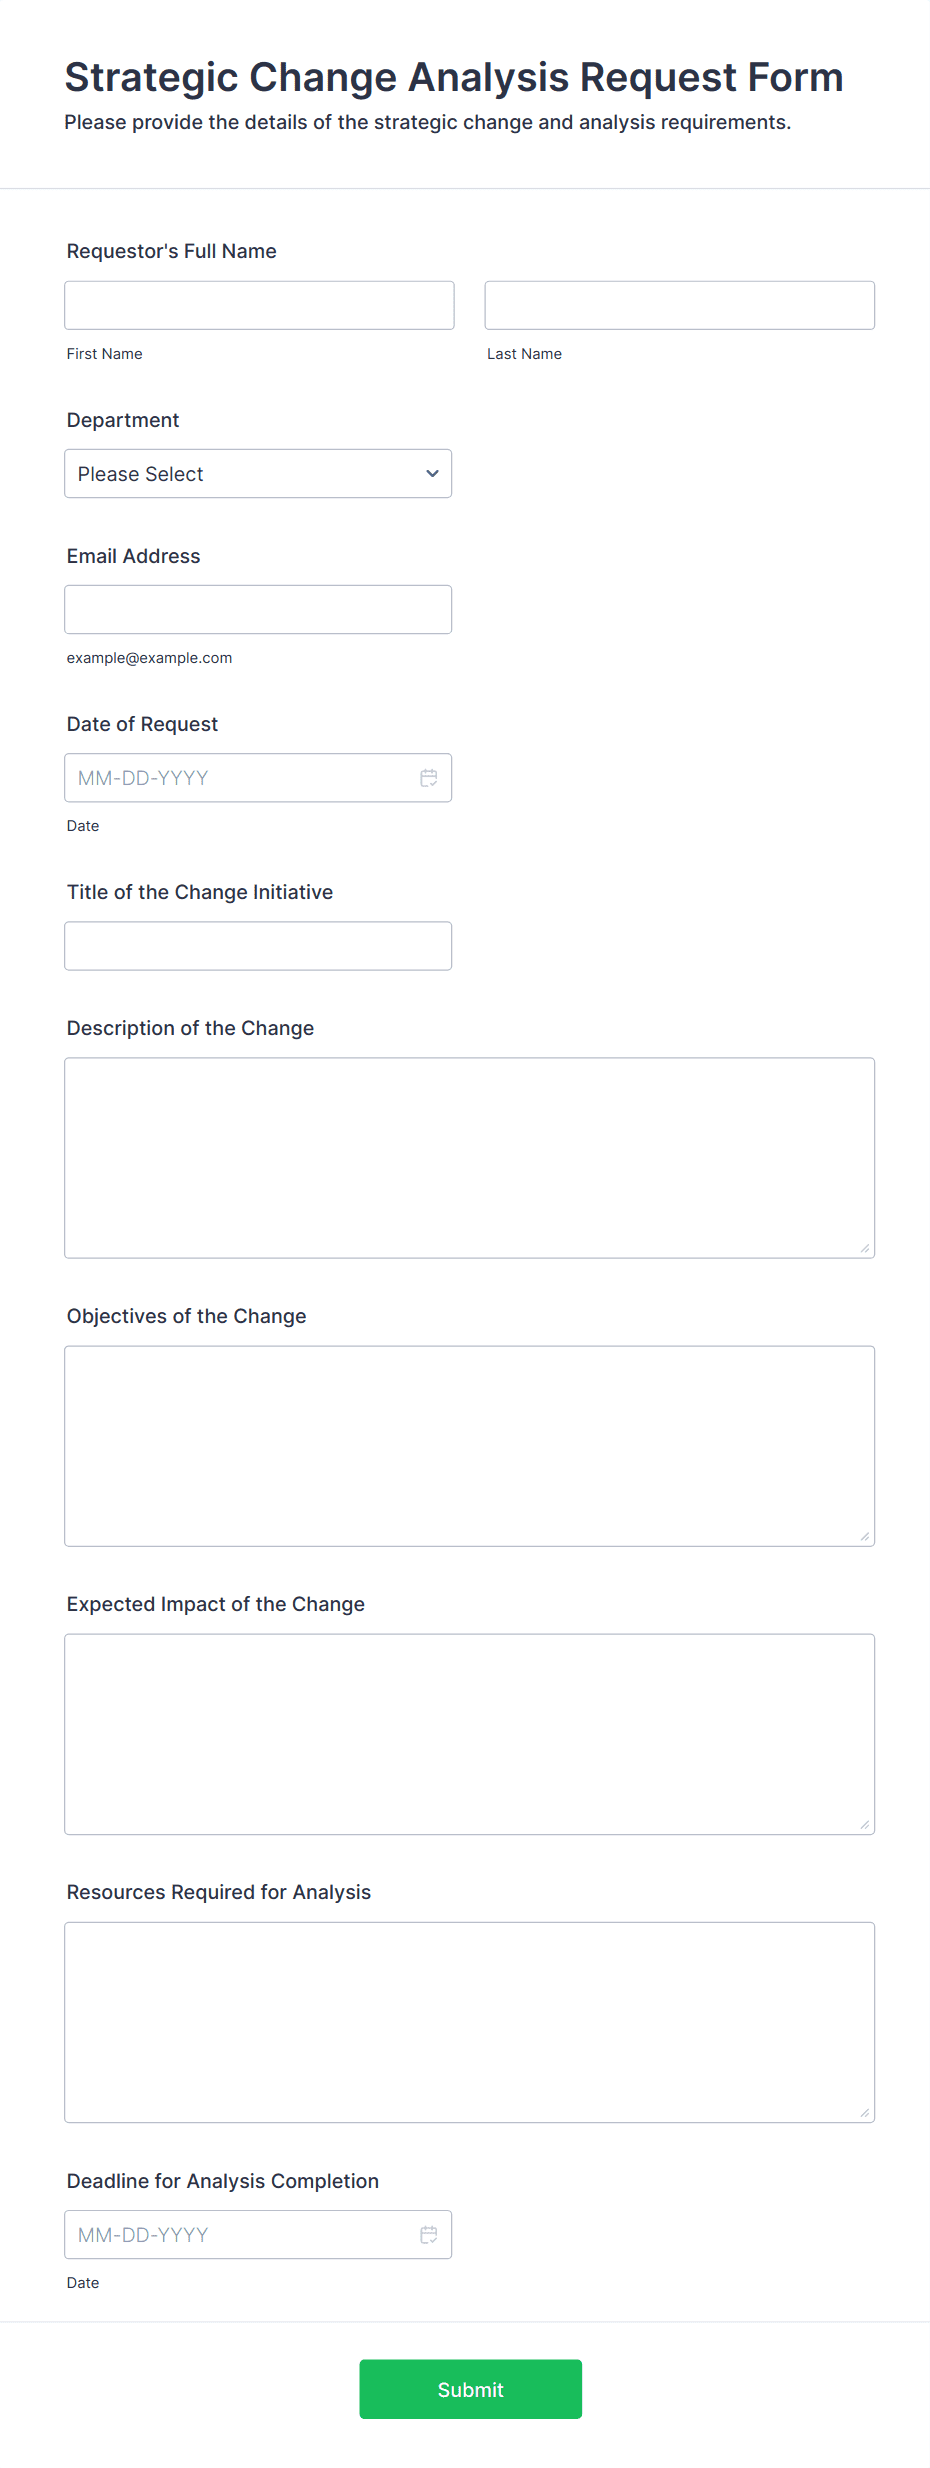
Task: Click the chevron on the Department selector
Action: (431, 473)
